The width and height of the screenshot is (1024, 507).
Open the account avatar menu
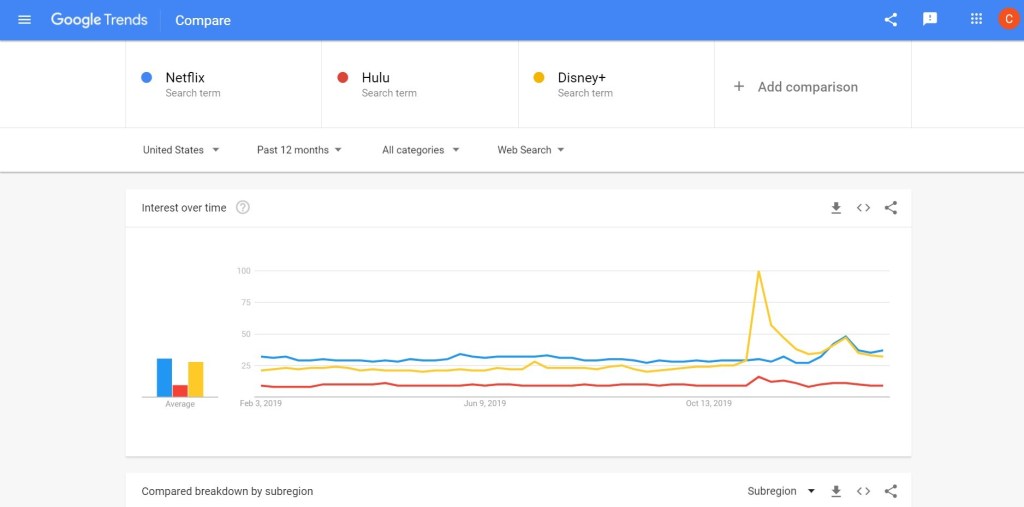pyautogui.click(x=1008, y=20)
